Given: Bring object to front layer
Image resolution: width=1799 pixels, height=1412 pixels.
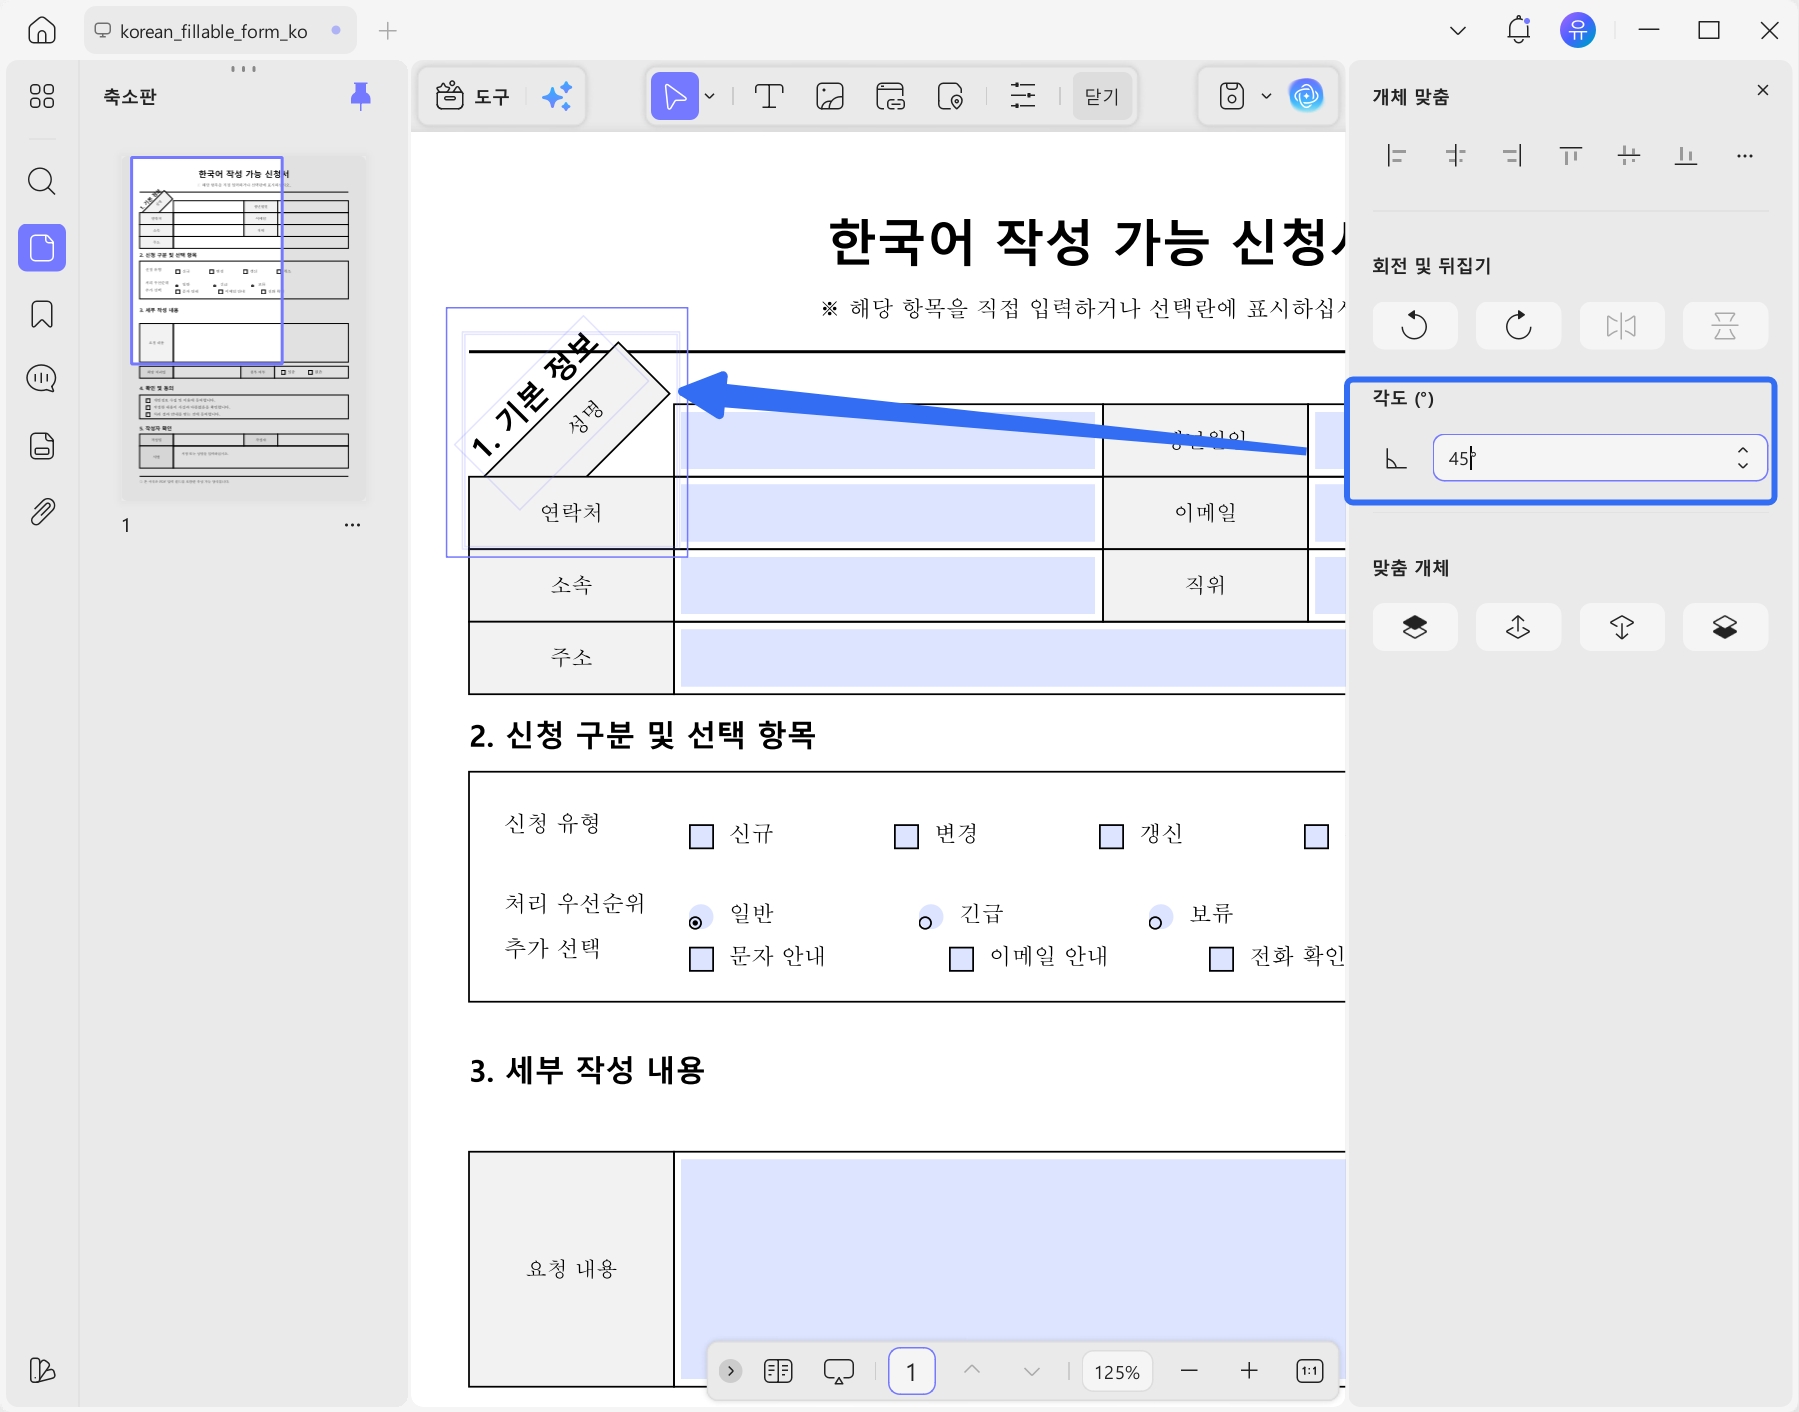Looking at the screenshot, I should [x=1414, y=627].
